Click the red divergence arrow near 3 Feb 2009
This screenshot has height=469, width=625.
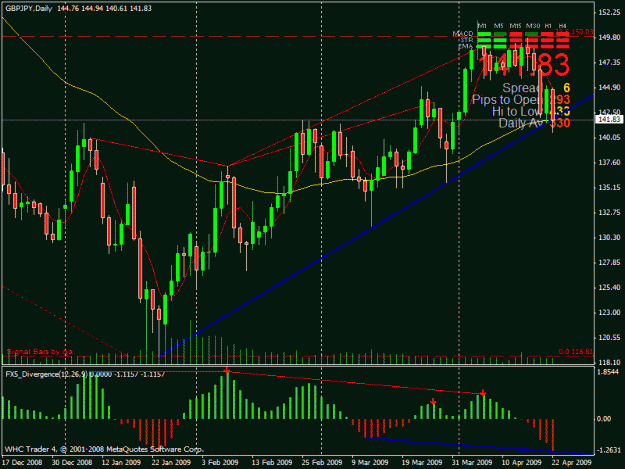pos(227,371)
